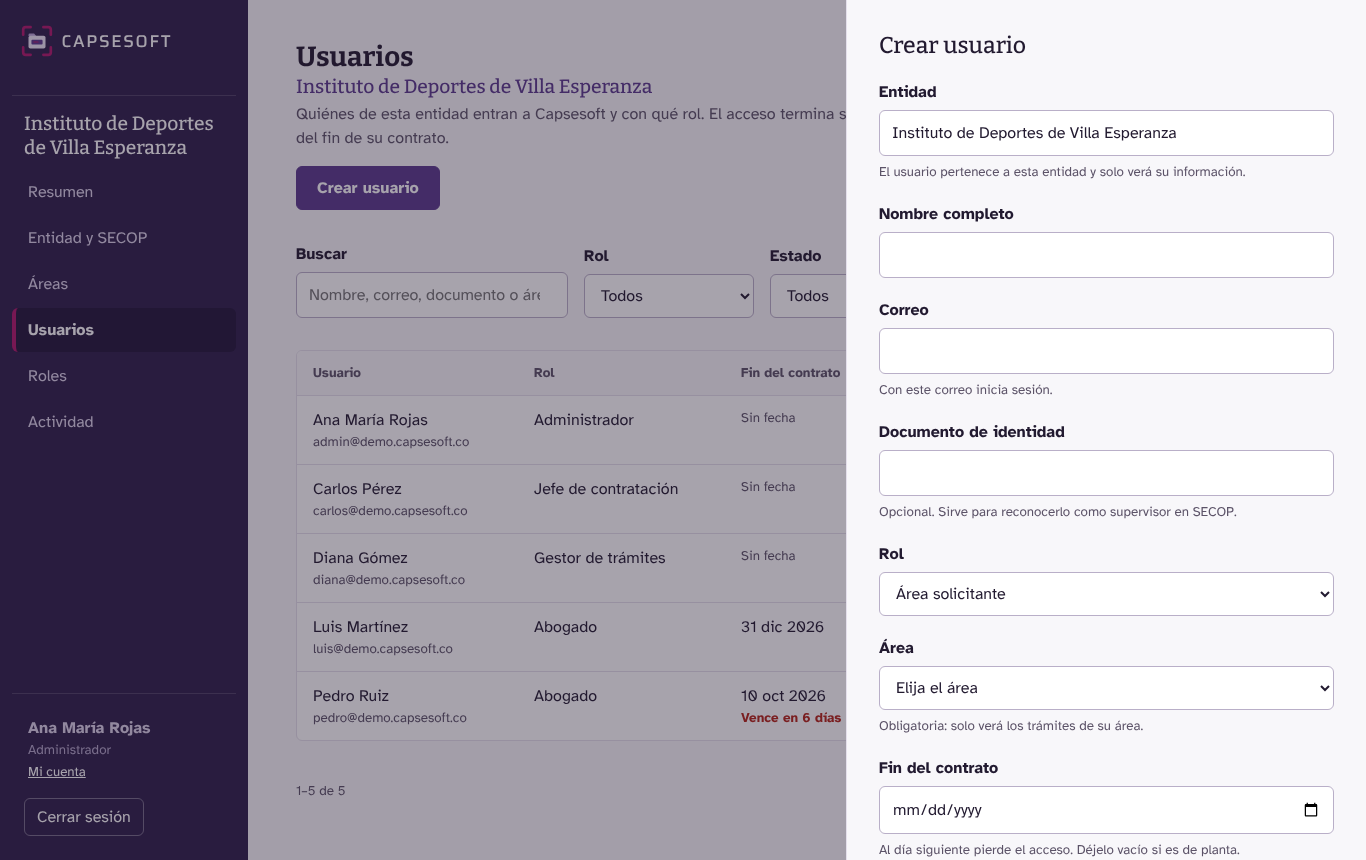Open Entidad y SECOP in the sidebar

coord(124,238)
